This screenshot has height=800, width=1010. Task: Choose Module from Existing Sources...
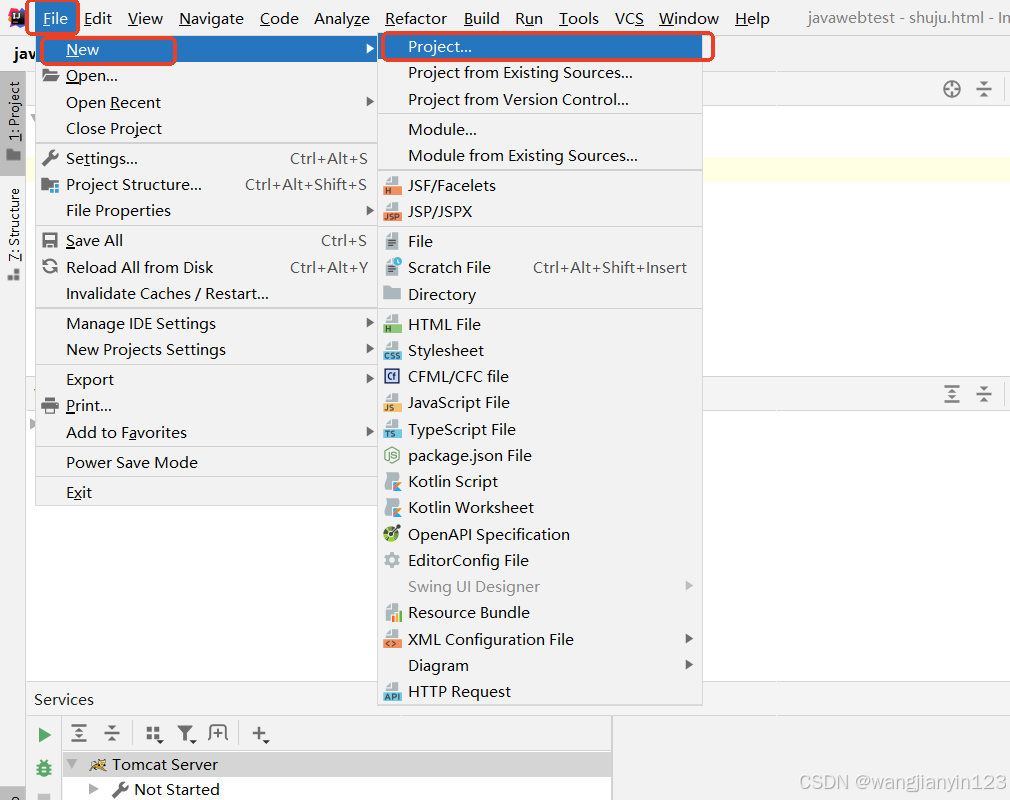pos(540,156)
